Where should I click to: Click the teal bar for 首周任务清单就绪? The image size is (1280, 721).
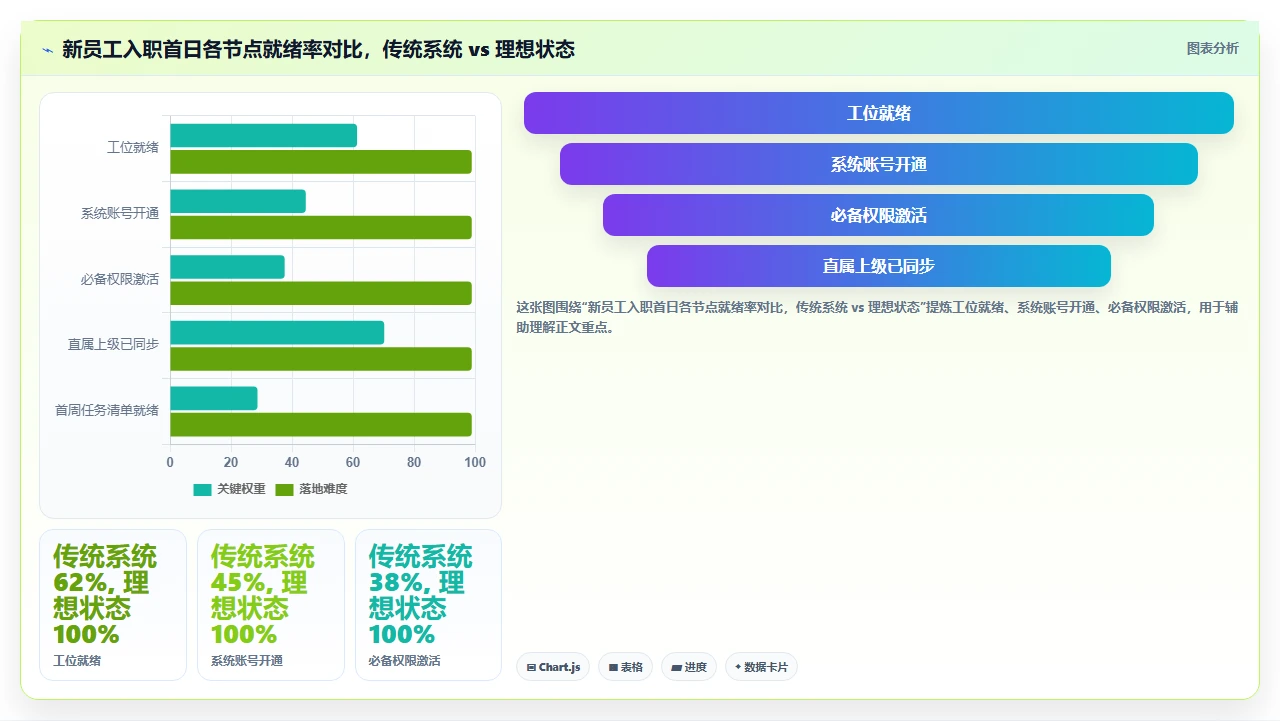point(214,398)
